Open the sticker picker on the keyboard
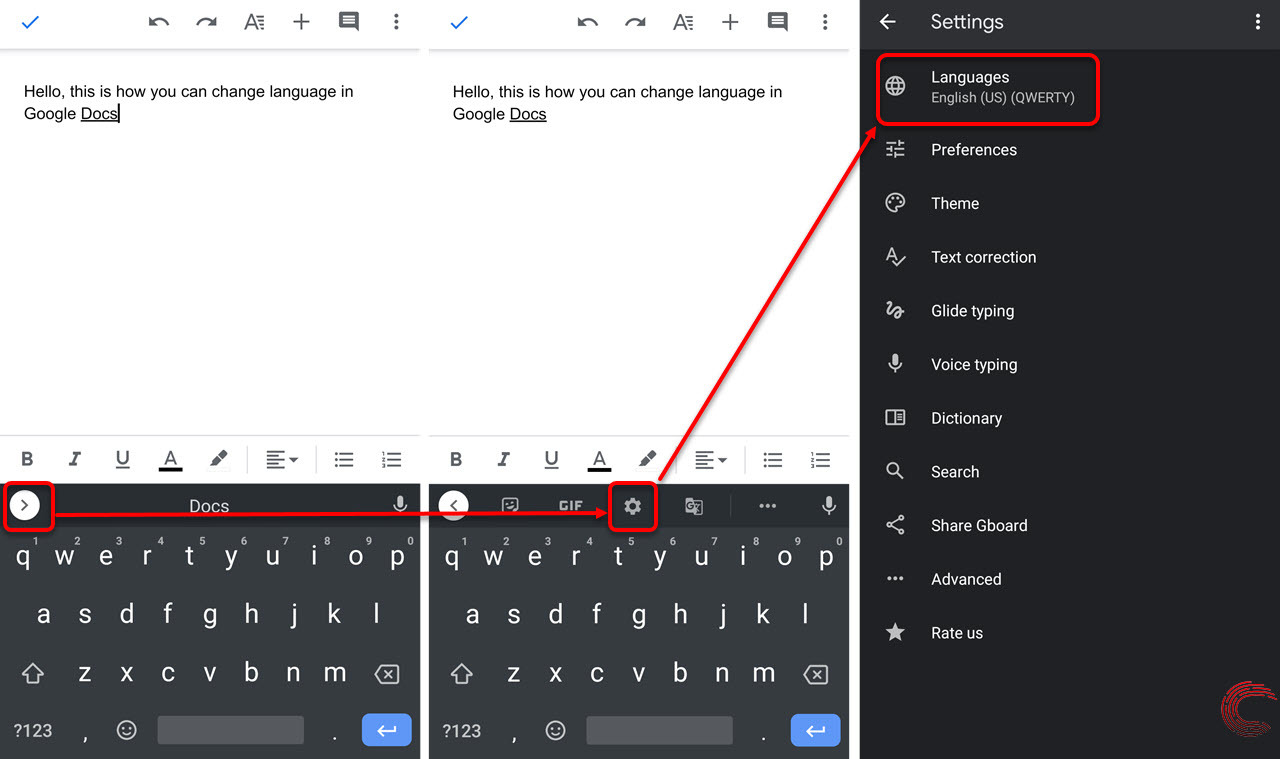Viewport: 1280px width, 759px height. pos(510,505)
